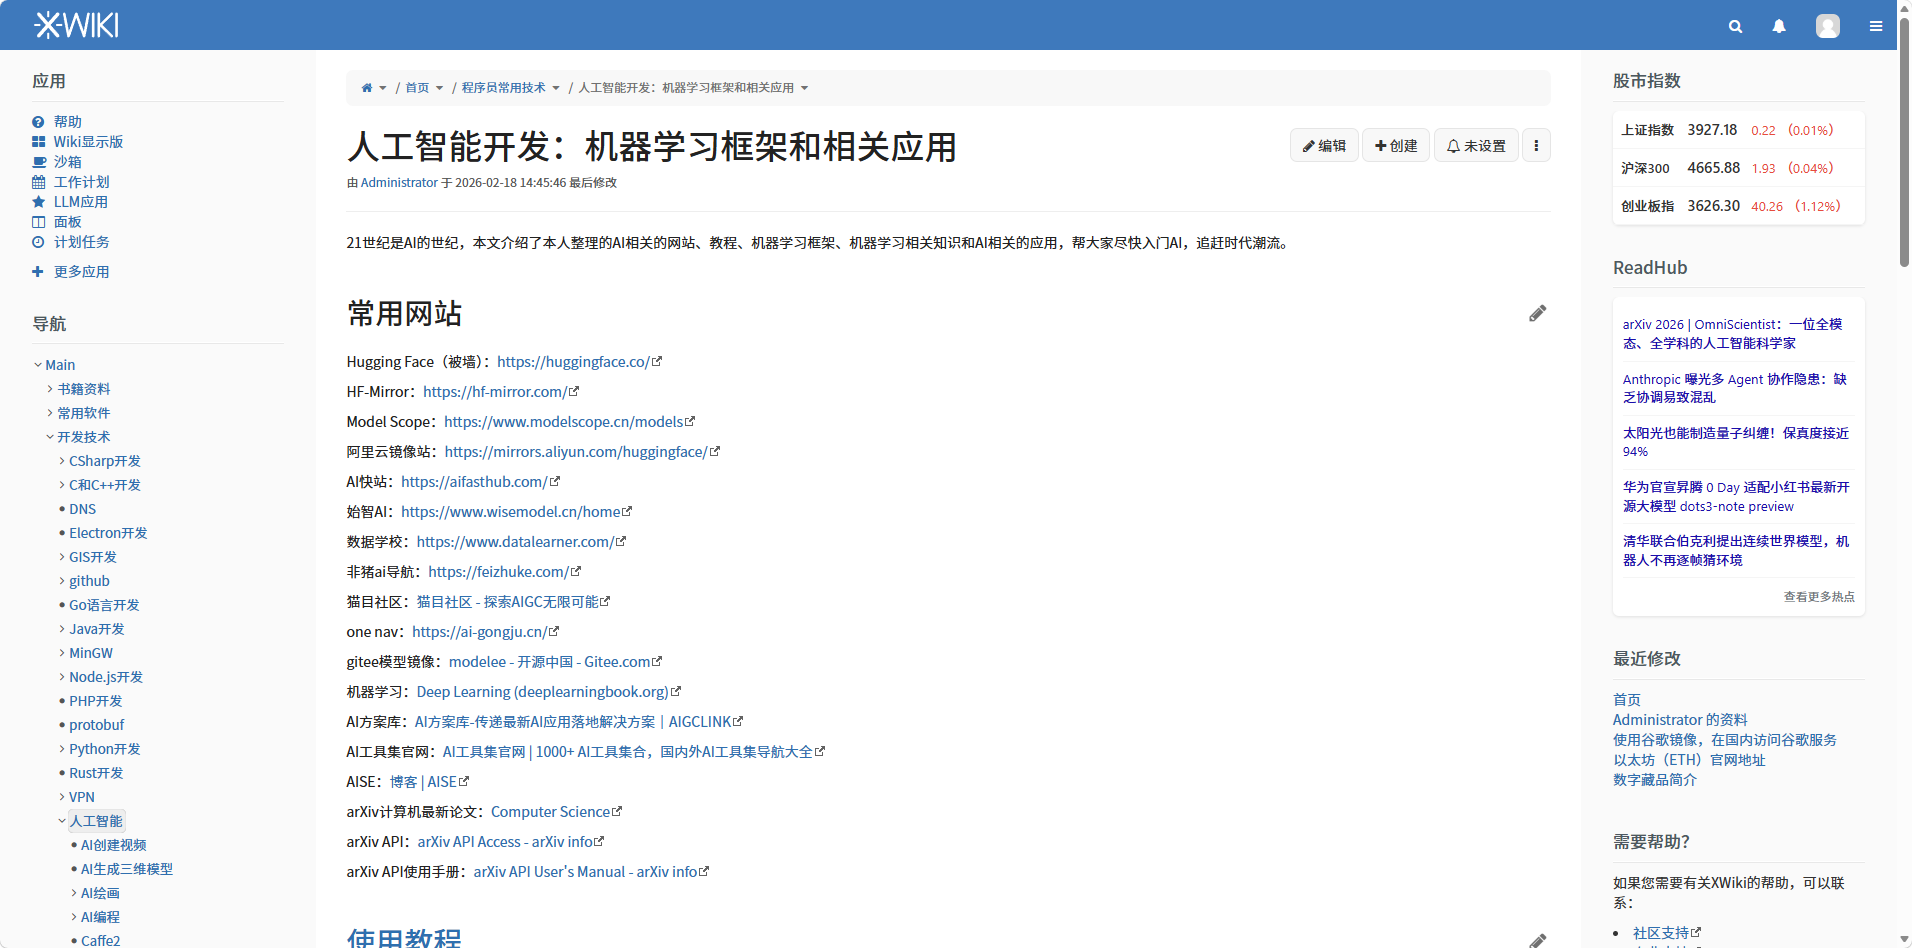The height and width of the screenshot is (948, 1912).
Task: Click the LLM应用 star icon
Action: (x=38, y=202)
